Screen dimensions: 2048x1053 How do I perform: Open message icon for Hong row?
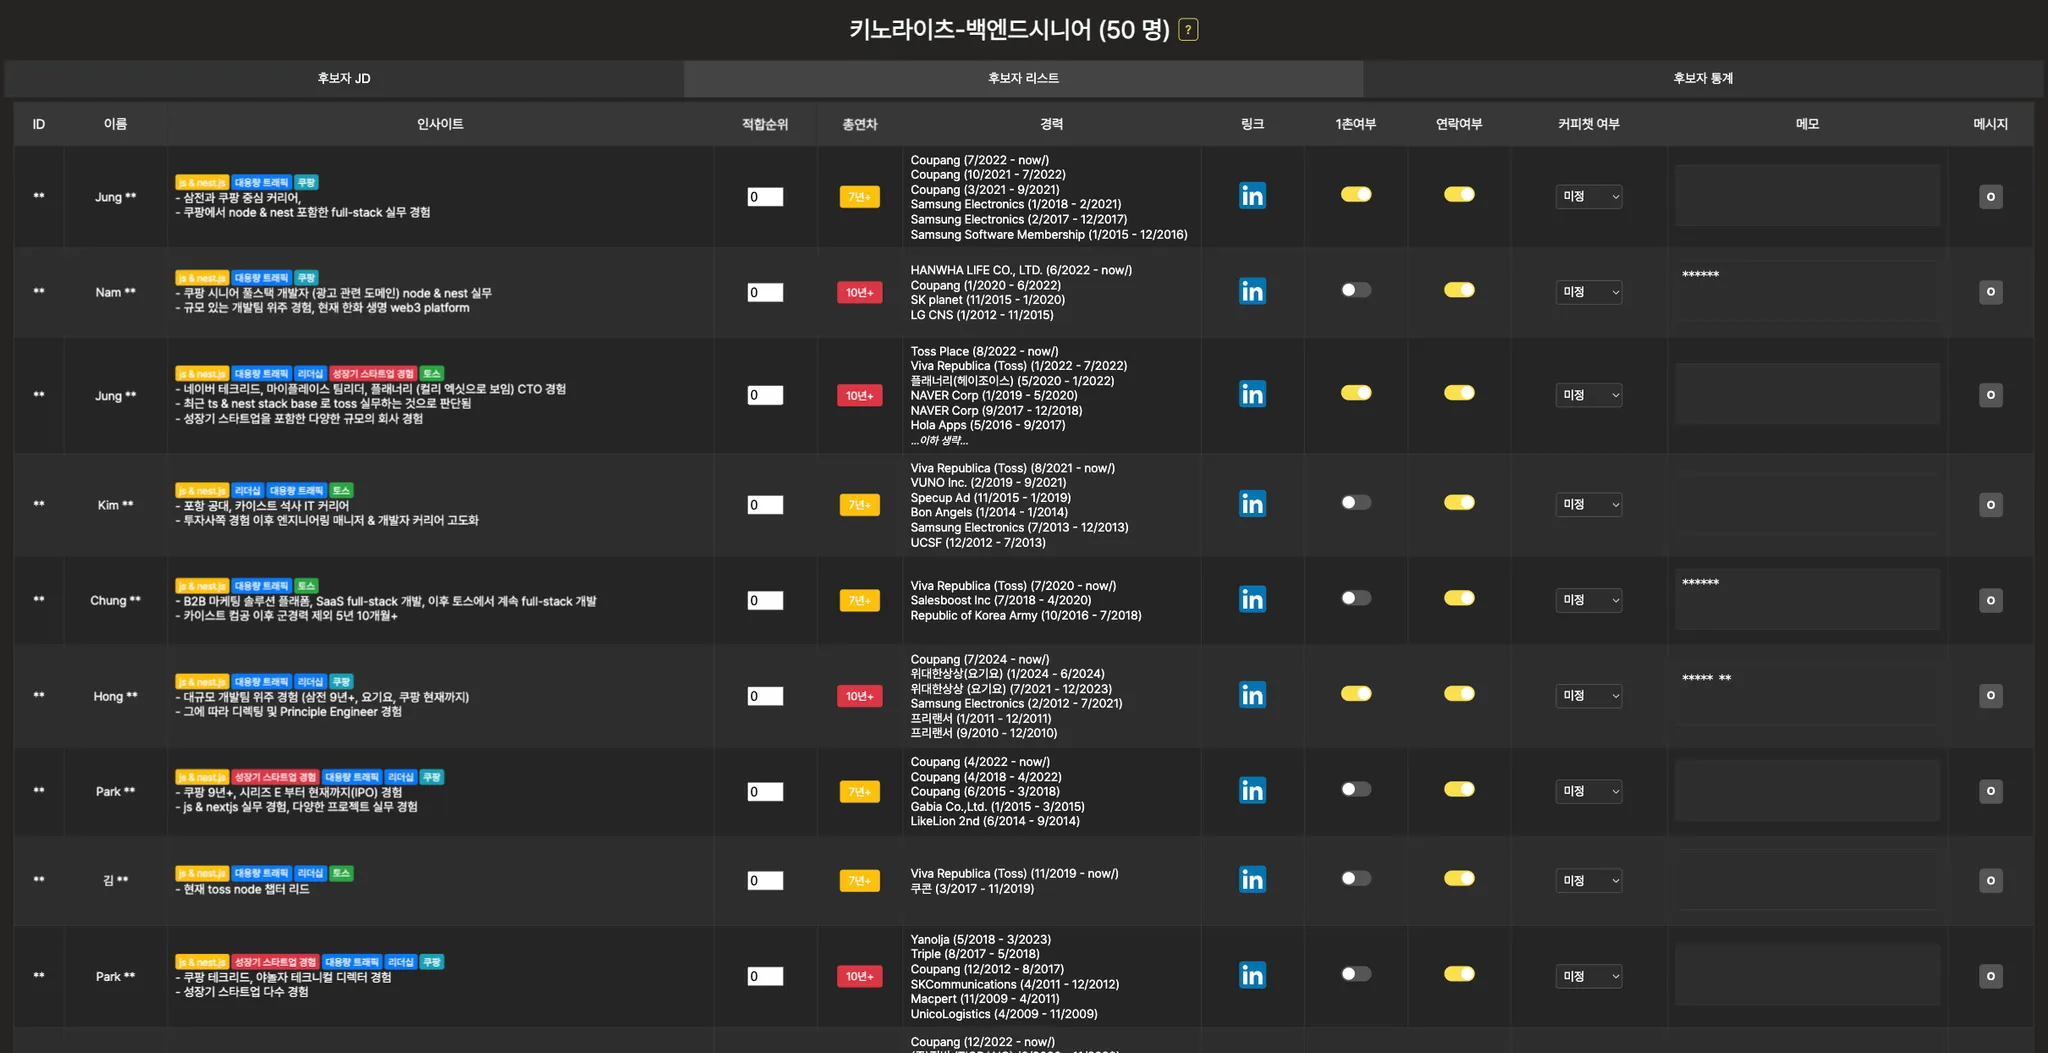point(1990,695)
